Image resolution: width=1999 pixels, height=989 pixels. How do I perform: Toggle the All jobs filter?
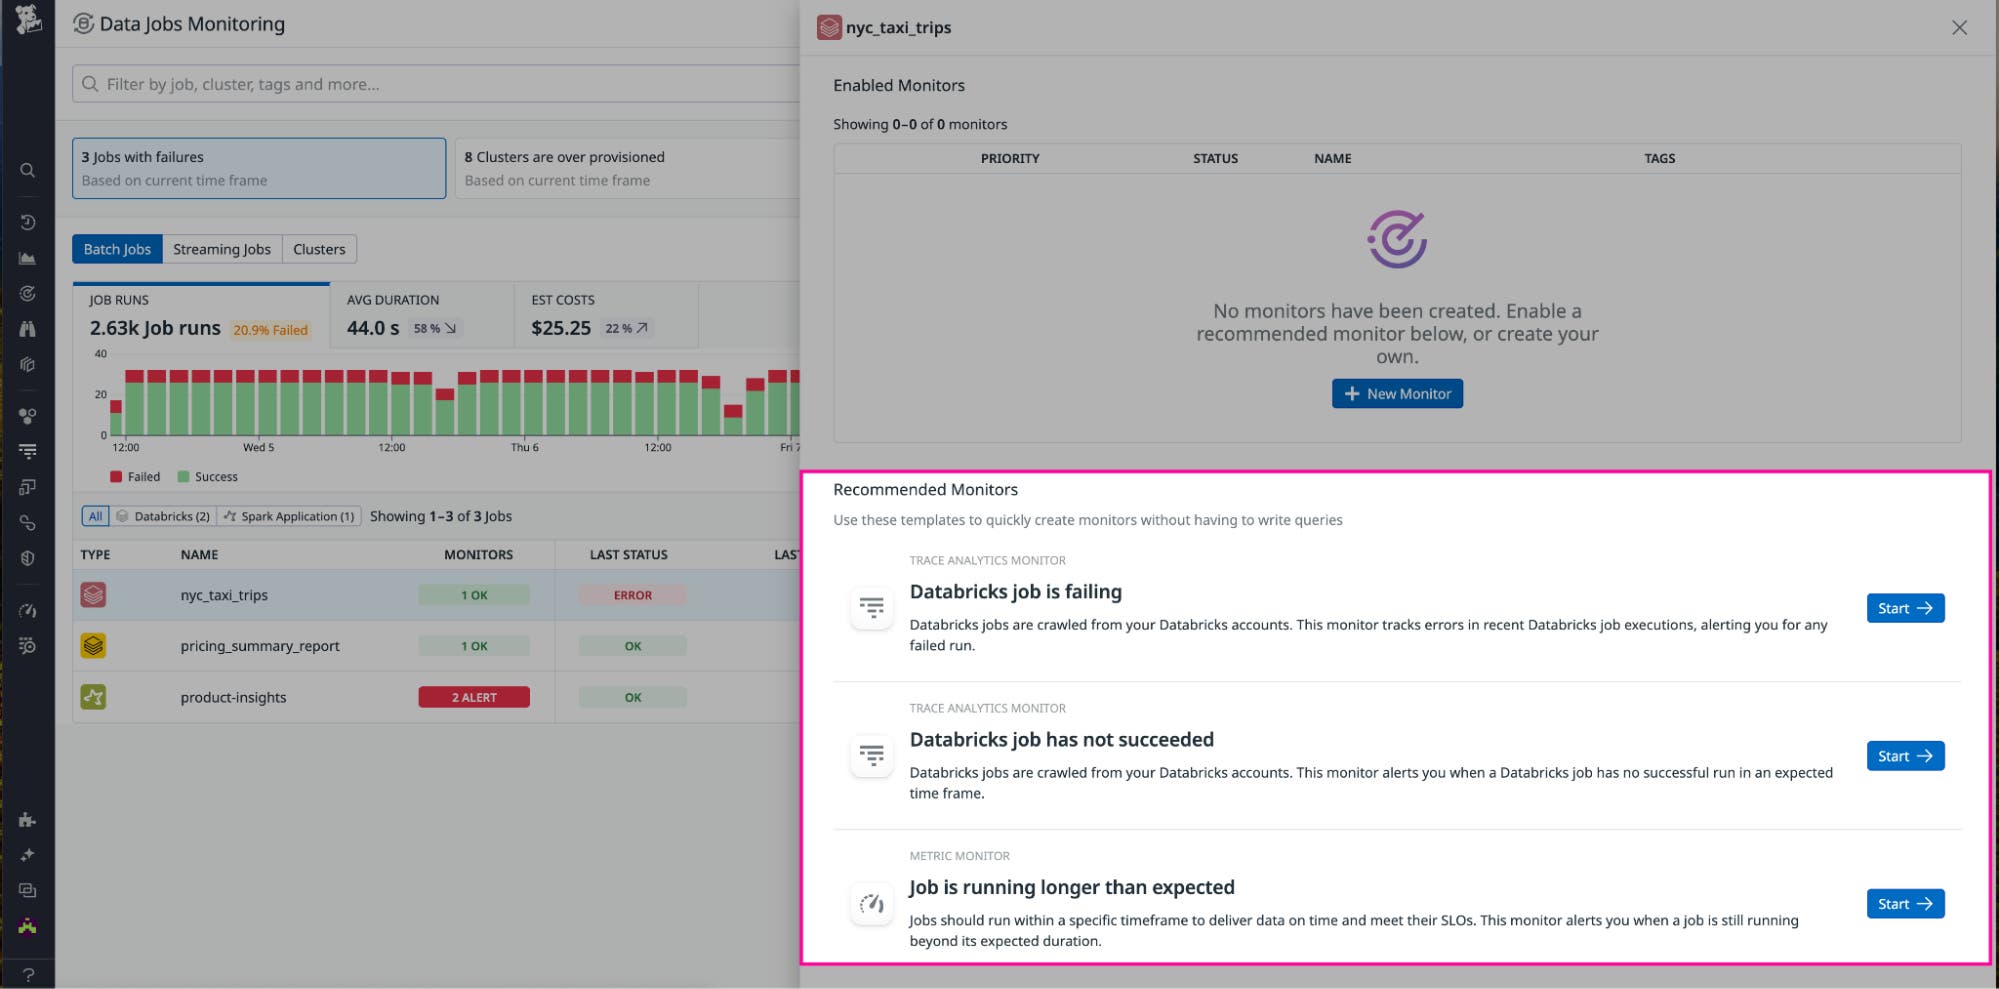(x=95, y=516)
